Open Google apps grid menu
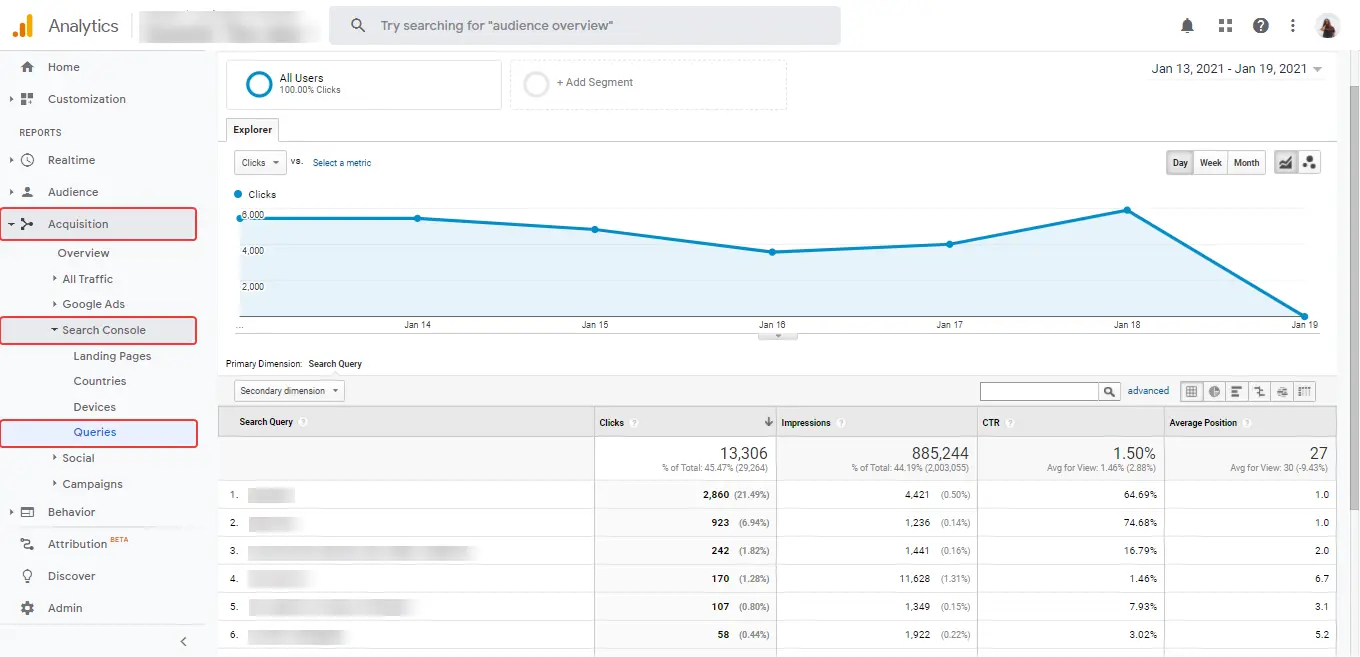 tap(1224, 25)
